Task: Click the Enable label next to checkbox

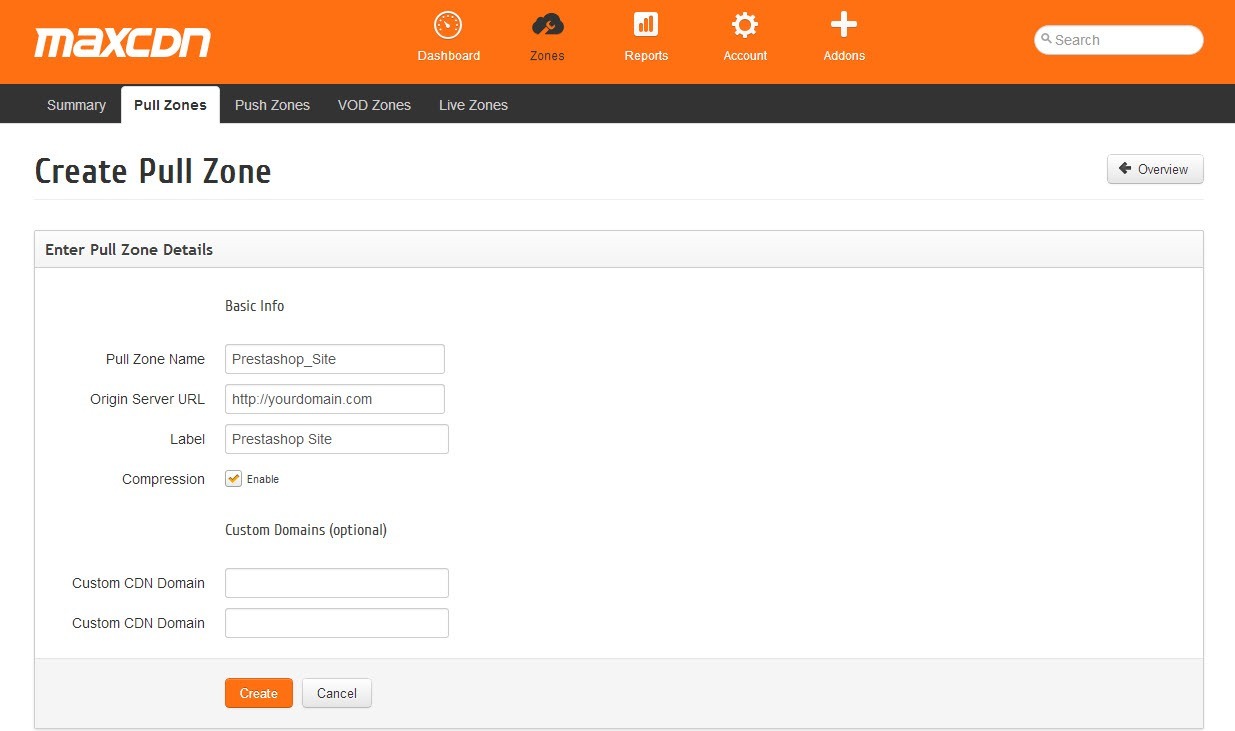Action: [x=263, y=479]
